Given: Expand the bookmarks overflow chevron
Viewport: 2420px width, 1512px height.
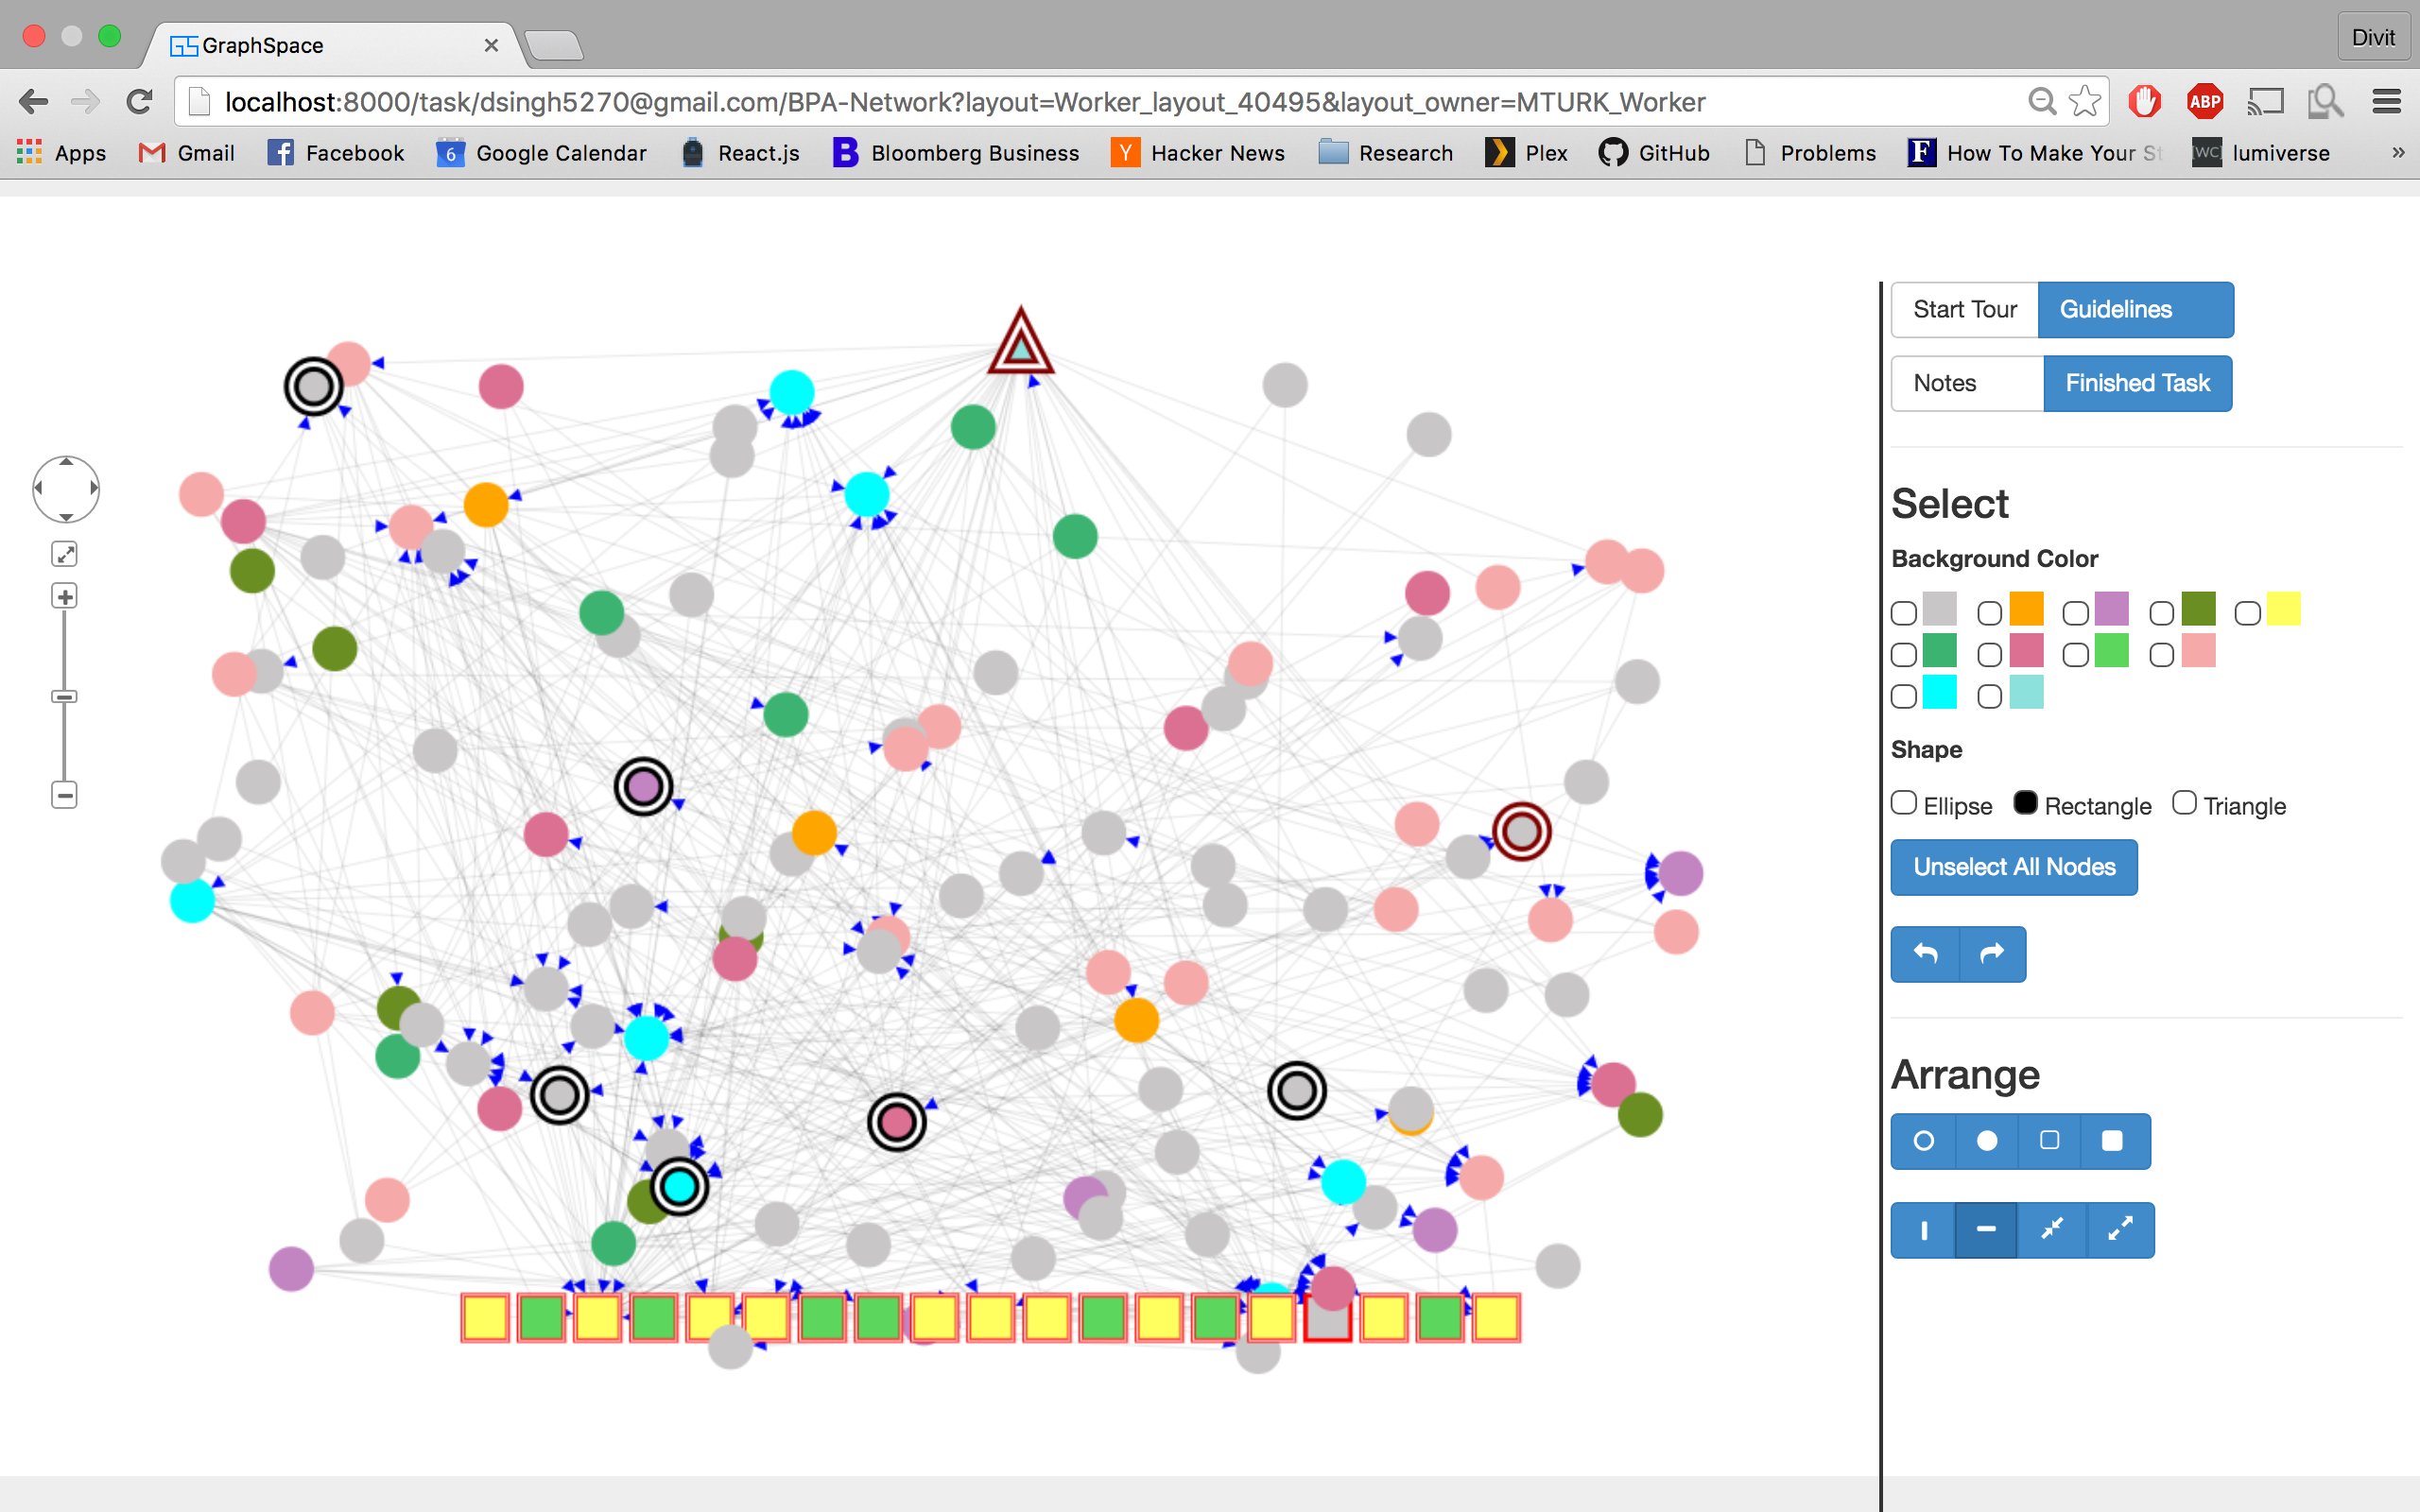Looking at the screenshot, I should point(2397,153).
